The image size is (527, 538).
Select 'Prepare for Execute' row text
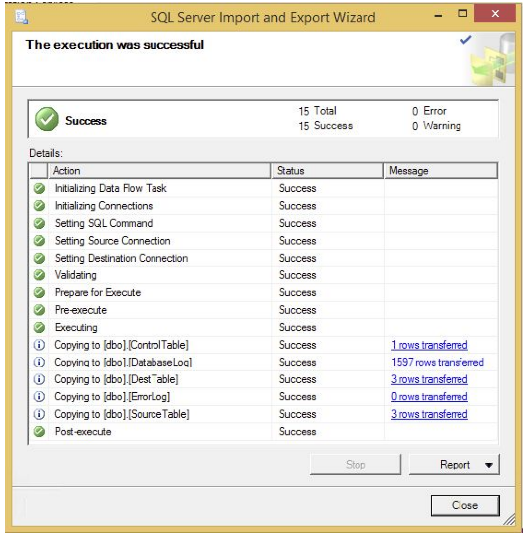(98, 292)
